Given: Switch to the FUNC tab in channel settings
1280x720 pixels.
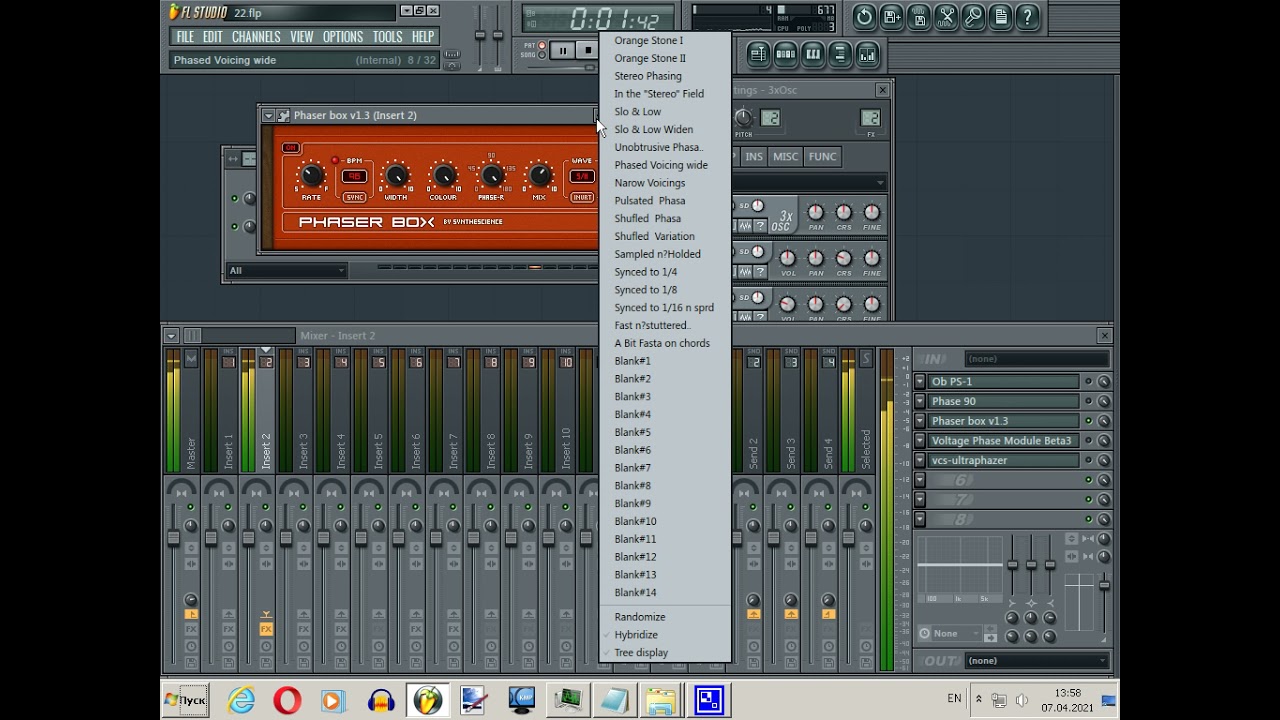Looking at the screenshot, I should pyautogui.click(x=822, y=157).
